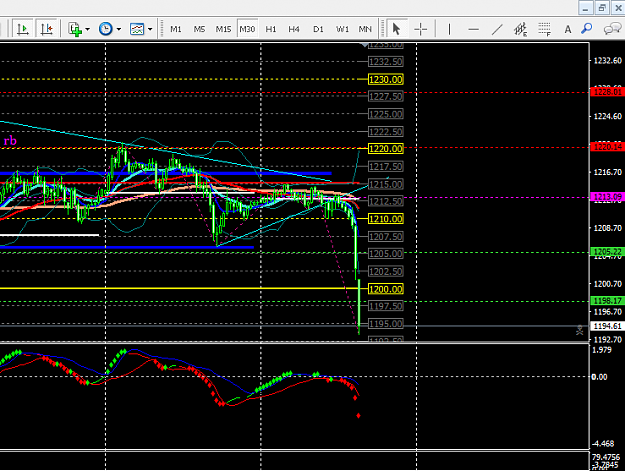Switch to the M1 timeframe
This screenshot has height=471, width=625.
(x=176, y=29)
